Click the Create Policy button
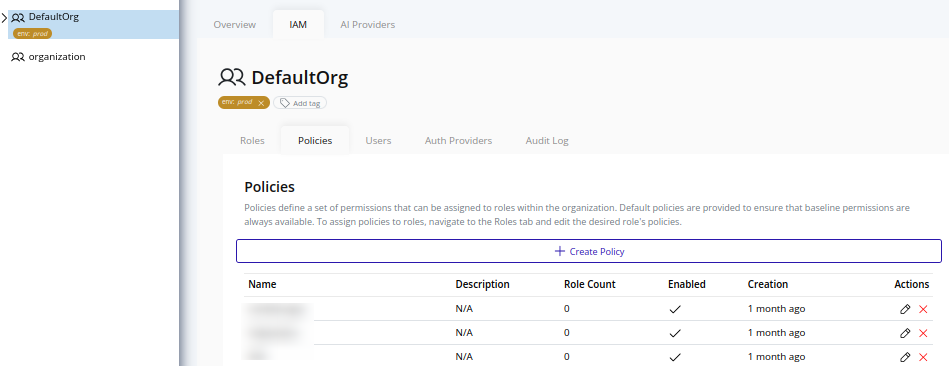The height and width of the screenshot is (366, 949). pyautogui.click(x=589, y=251)
